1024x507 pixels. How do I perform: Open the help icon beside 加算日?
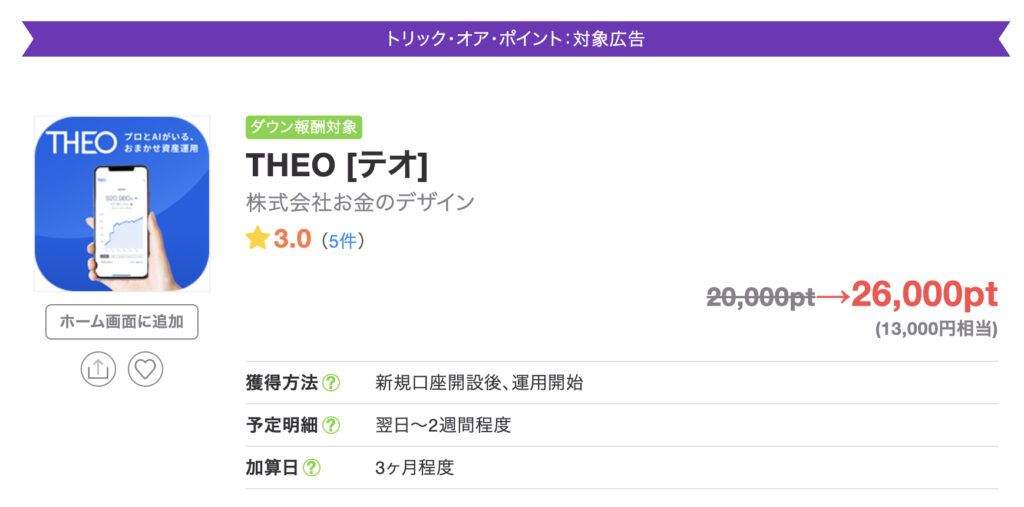pyautogui.click(x=312, y=467)
